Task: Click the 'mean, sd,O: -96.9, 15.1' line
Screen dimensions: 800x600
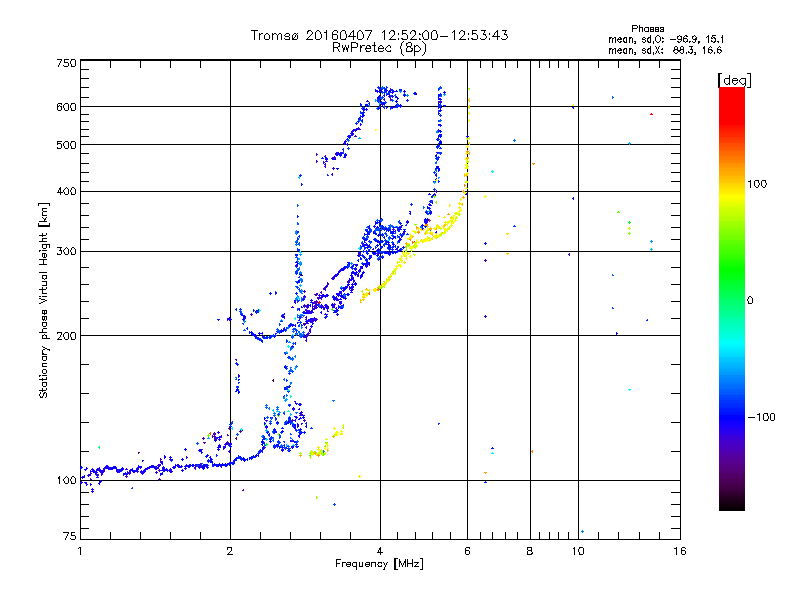Action: coord(666,39)
